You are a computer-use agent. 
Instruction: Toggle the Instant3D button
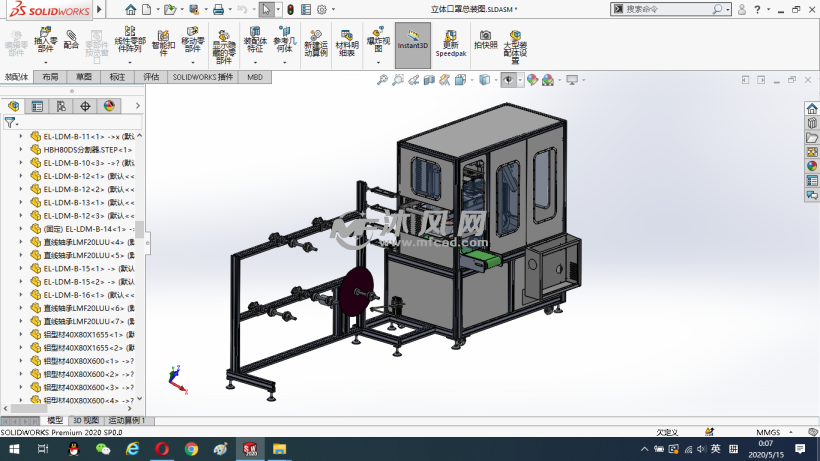[x=412, y=45]
